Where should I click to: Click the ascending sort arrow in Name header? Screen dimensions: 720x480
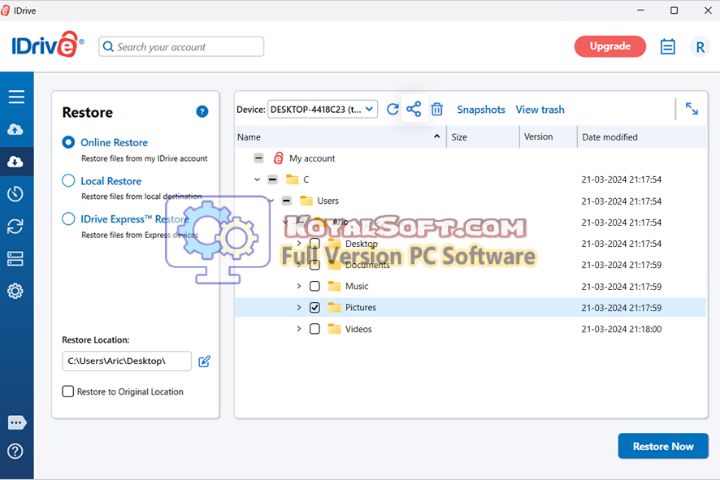437,136
